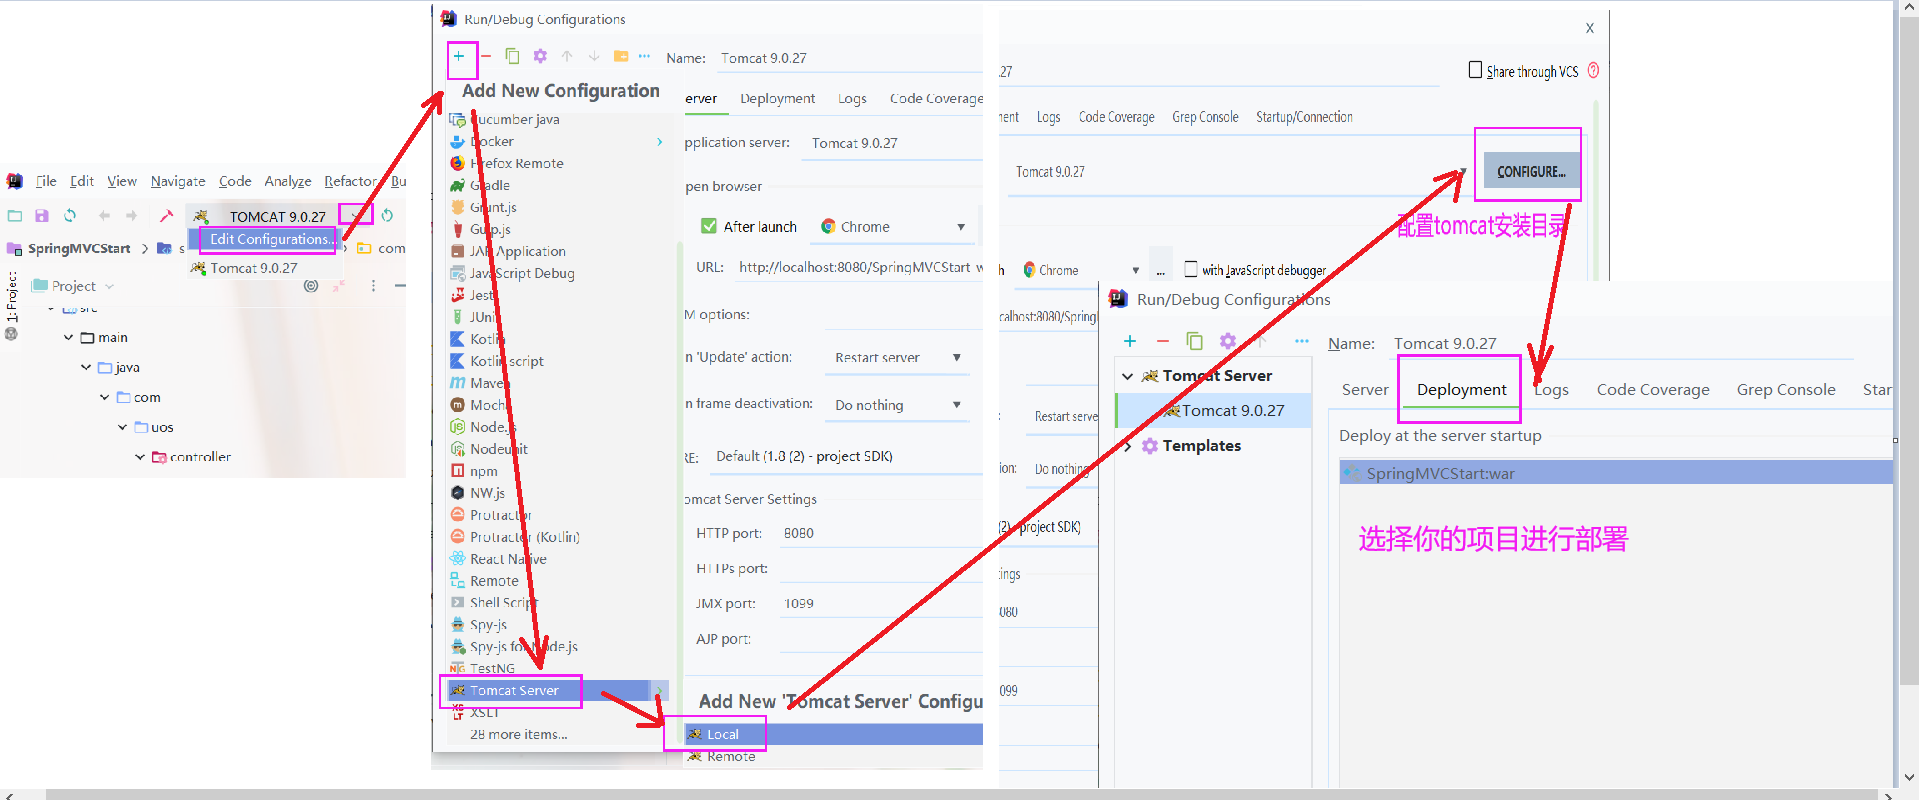The width and height of the screenshot is (1919, 800).
Task: Click the red help question mark near Share through VCS
Action: 1593,70
